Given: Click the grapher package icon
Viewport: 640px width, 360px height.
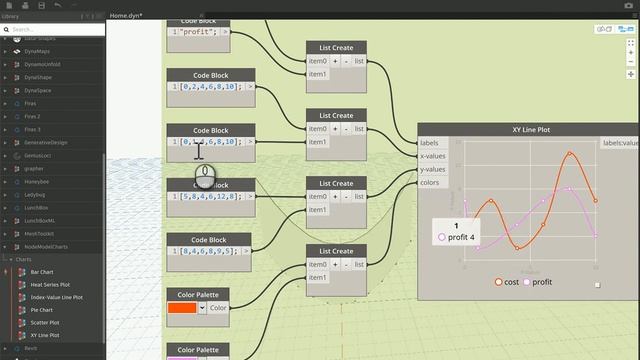Looking at the screenshot, I should click(x=17, y=169).
